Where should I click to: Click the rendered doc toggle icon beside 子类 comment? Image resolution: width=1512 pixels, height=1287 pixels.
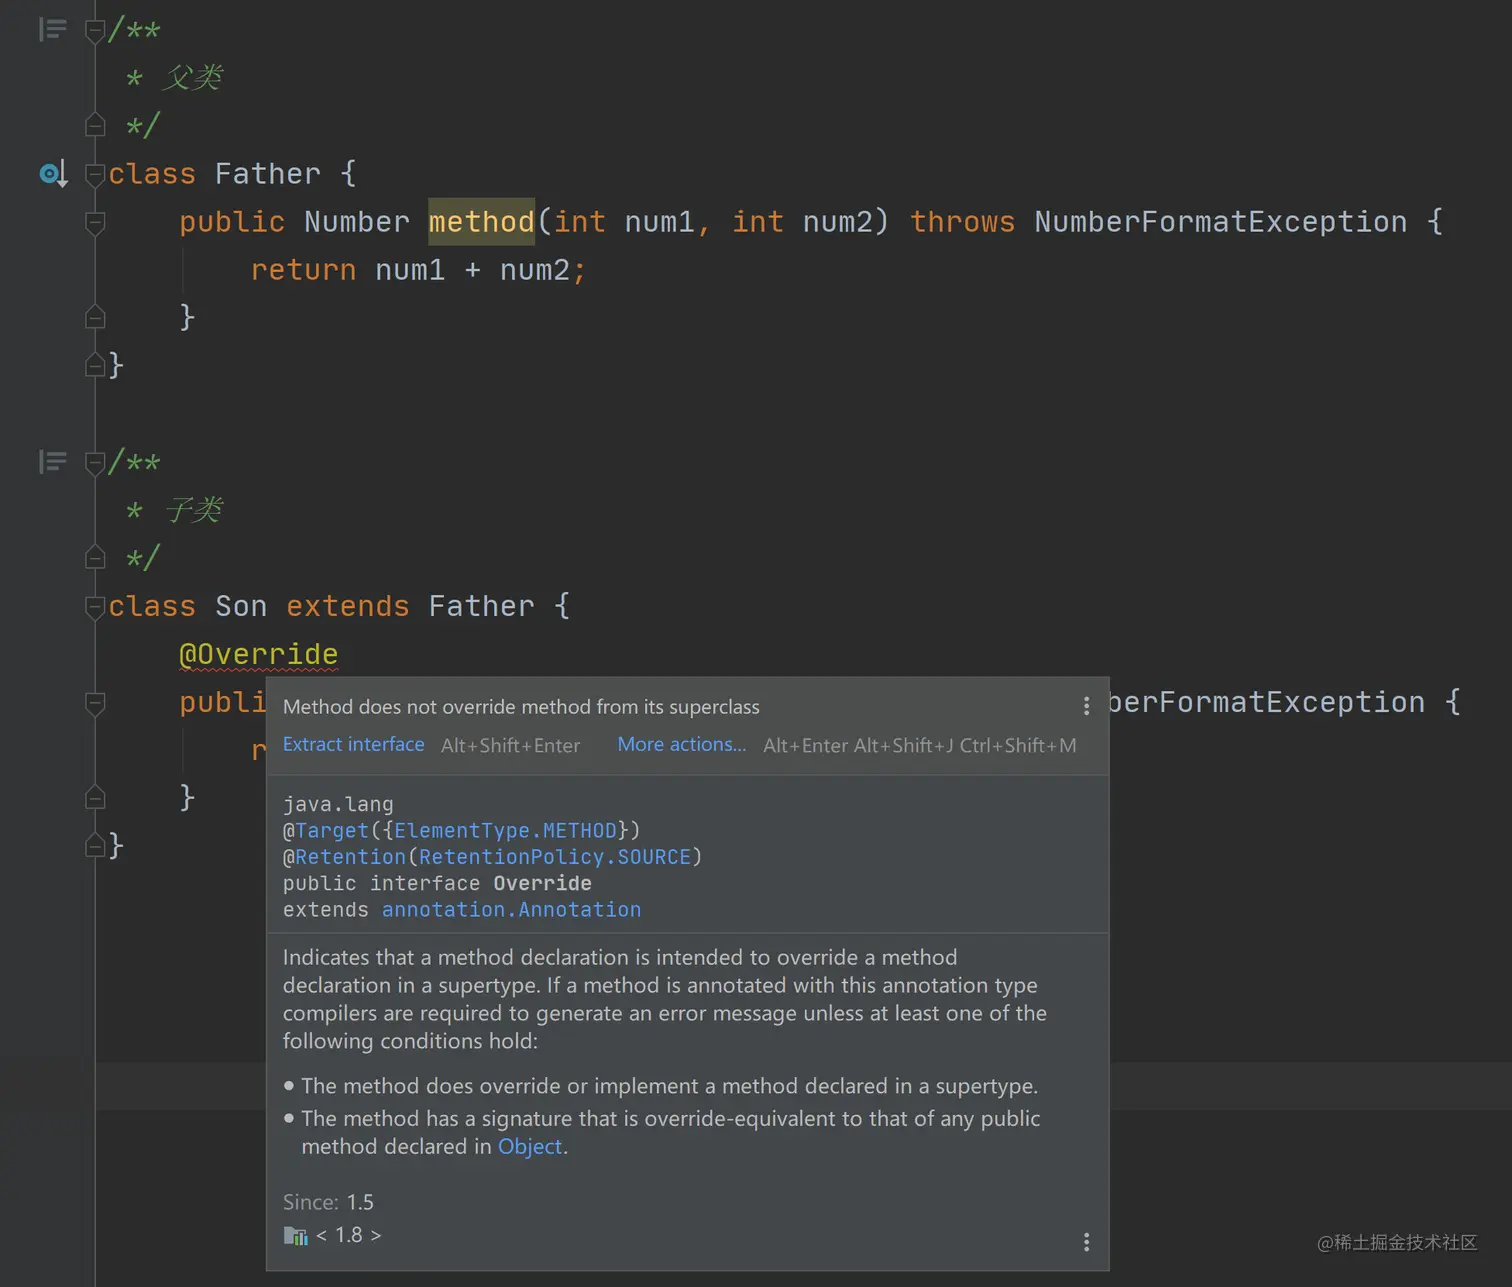tap(52, 462)
